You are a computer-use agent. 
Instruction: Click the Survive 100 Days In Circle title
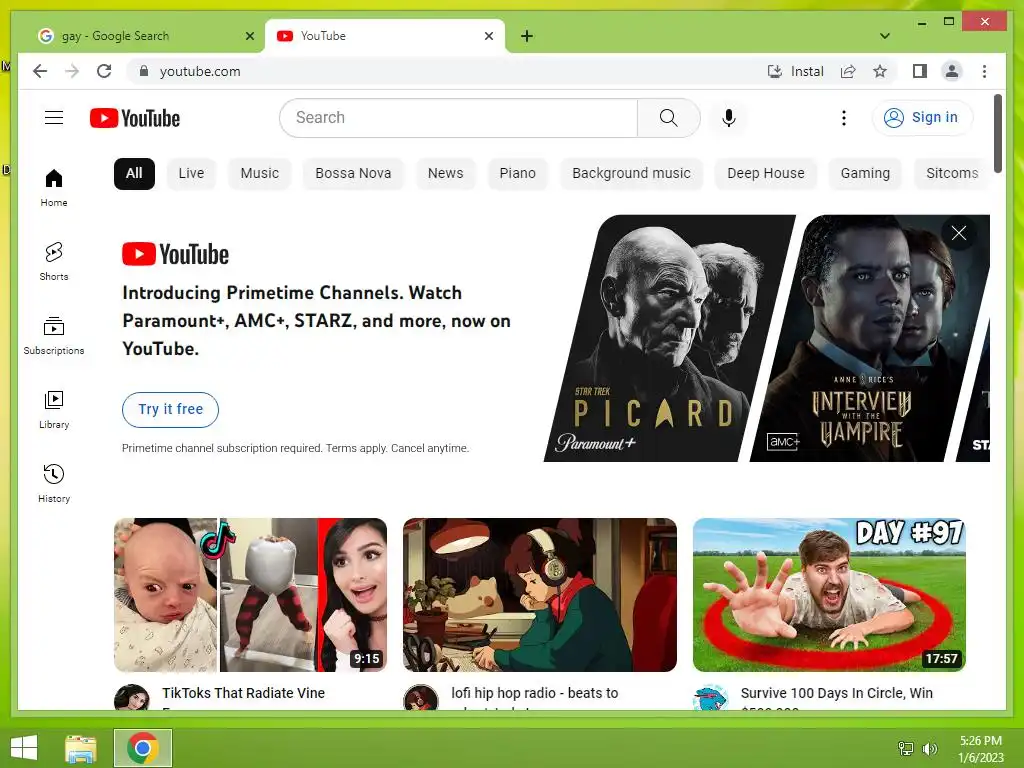click(x=837, y=694)
